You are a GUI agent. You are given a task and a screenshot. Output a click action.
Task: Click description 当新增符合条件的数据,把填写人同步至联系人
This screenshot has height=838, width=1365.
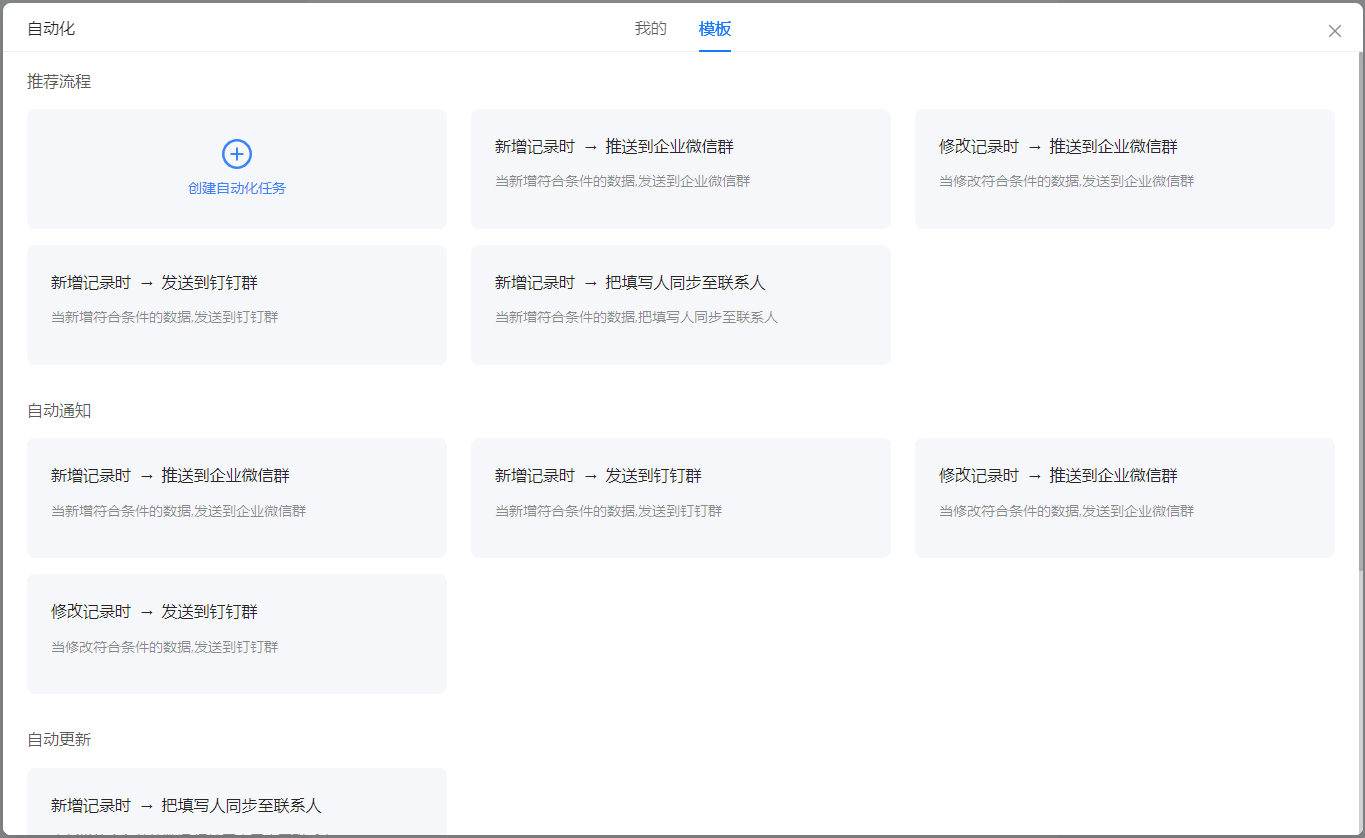(636, 317)
